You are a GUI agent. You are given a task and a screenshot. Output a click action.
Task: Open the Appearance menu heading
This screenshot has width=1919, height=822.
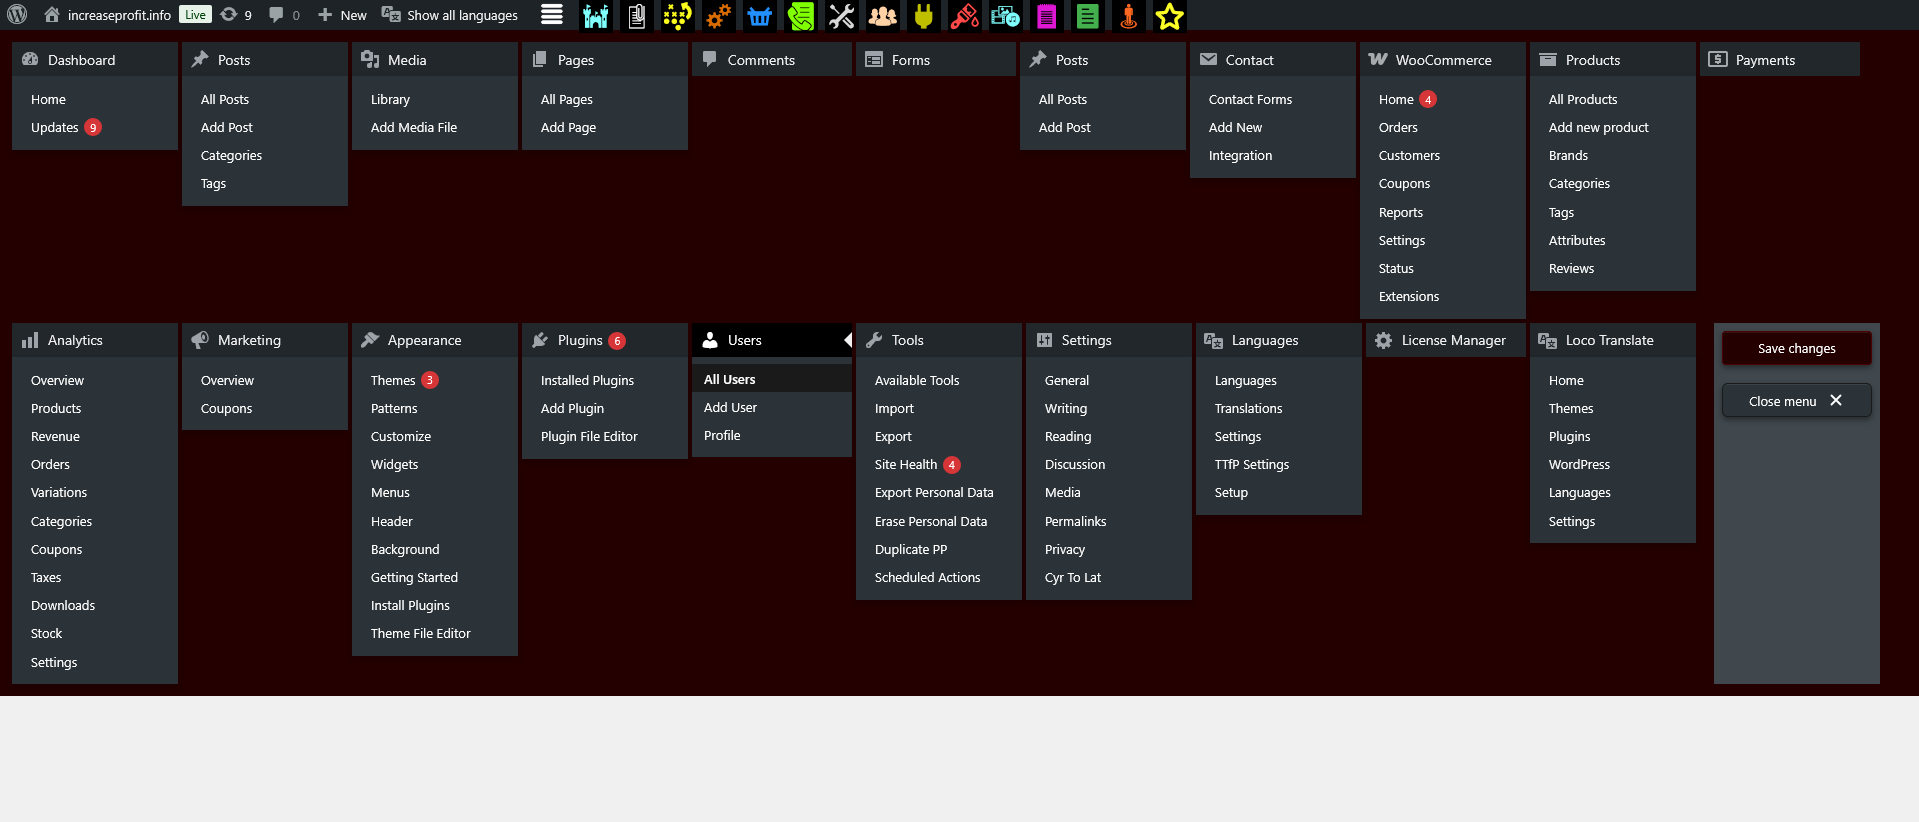435,340
